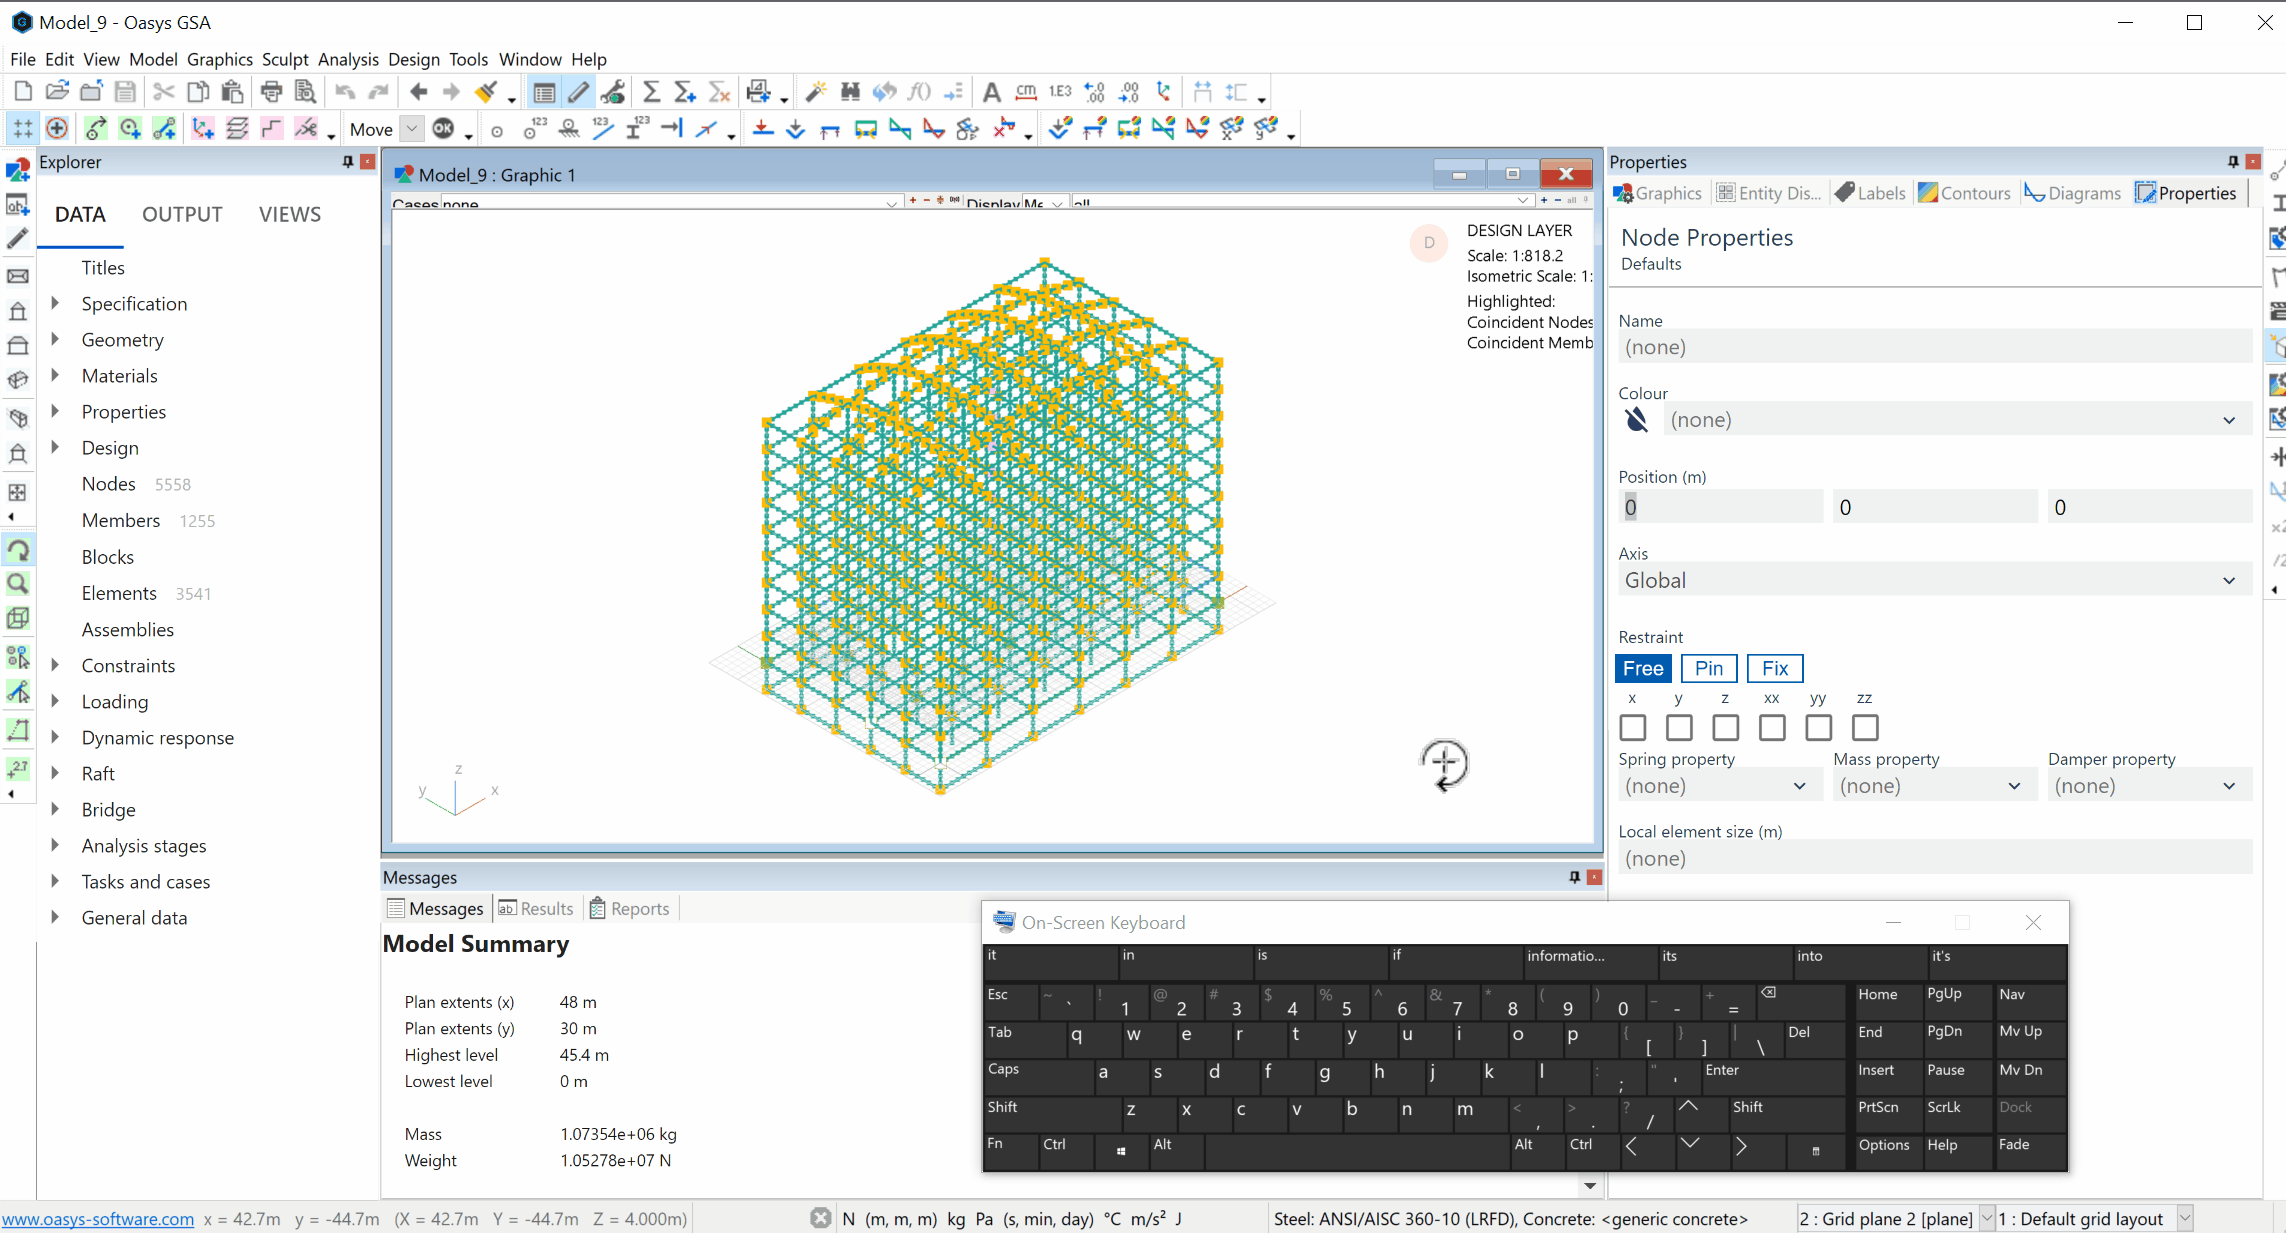Click the paintbrush icon in toolbar
2286x1233 pixels.
(x=486, y=92)
